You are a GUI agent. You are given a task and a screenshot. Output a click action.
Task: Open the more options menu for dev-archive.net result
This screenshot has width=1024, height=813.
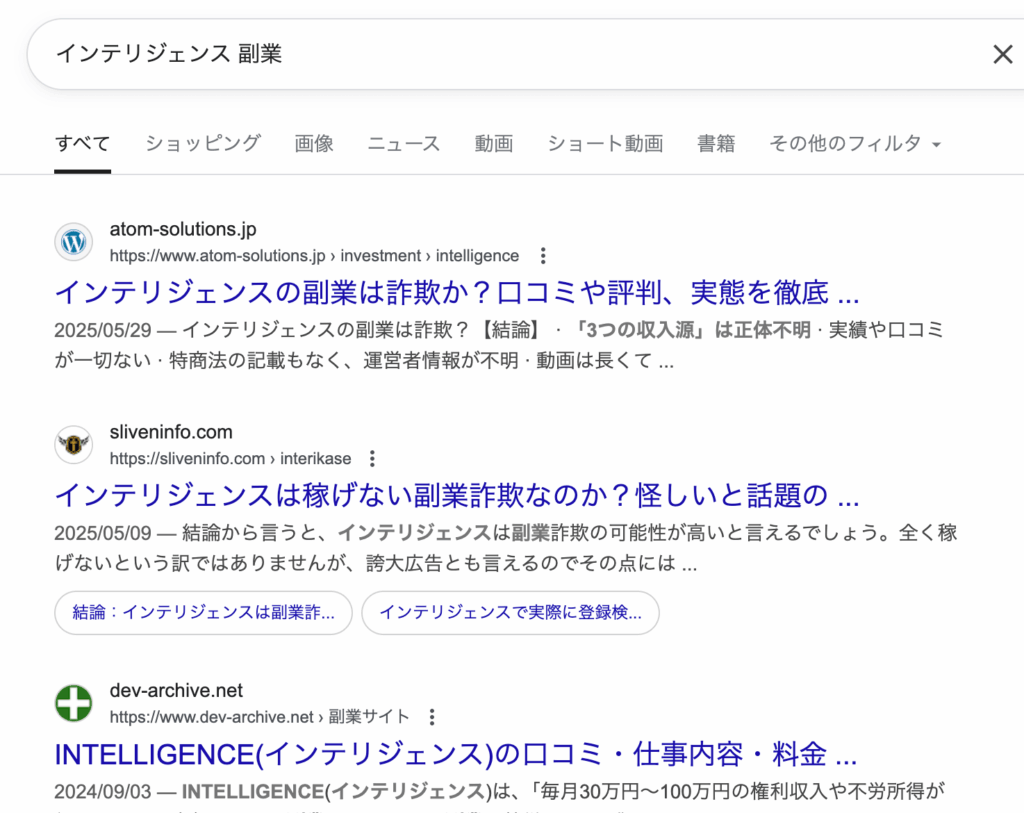tap(432, 717)
